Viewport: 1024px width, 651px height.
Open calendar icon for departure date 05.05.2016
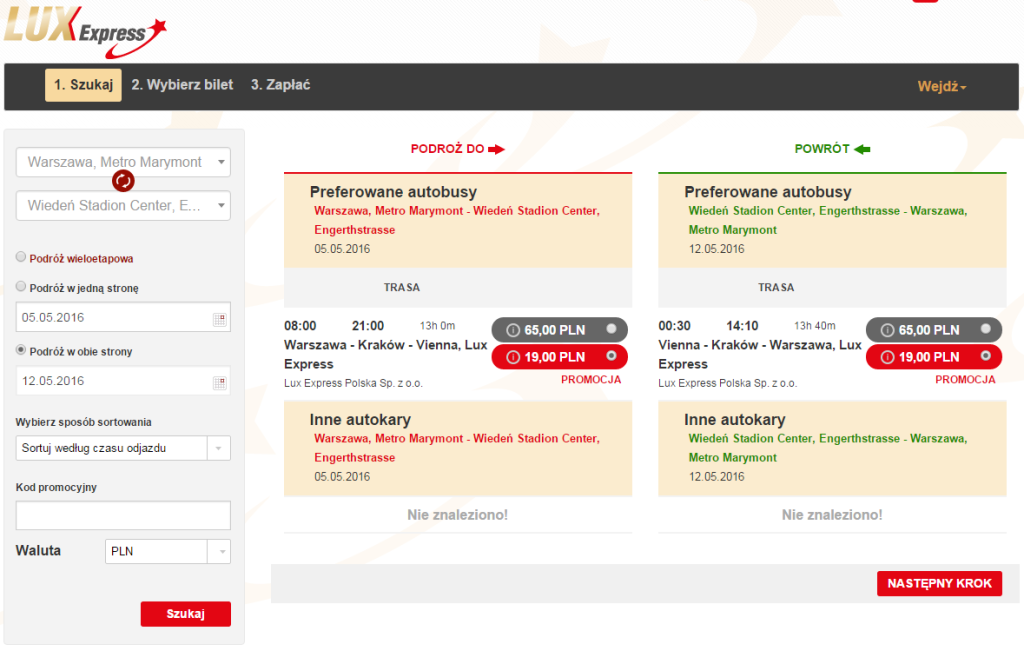click(x=219, y=319)
